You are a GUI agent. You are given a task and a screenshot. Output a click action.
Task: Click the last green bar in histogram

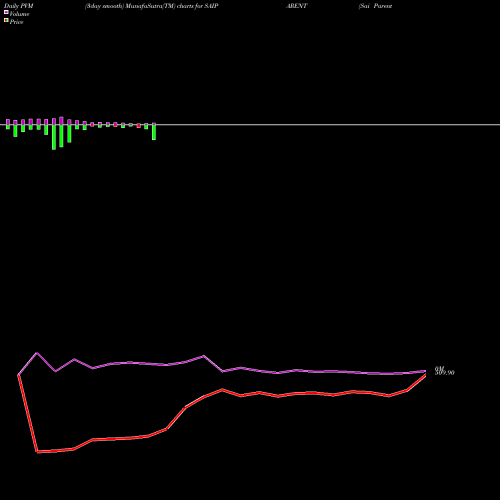click(154, 132)
